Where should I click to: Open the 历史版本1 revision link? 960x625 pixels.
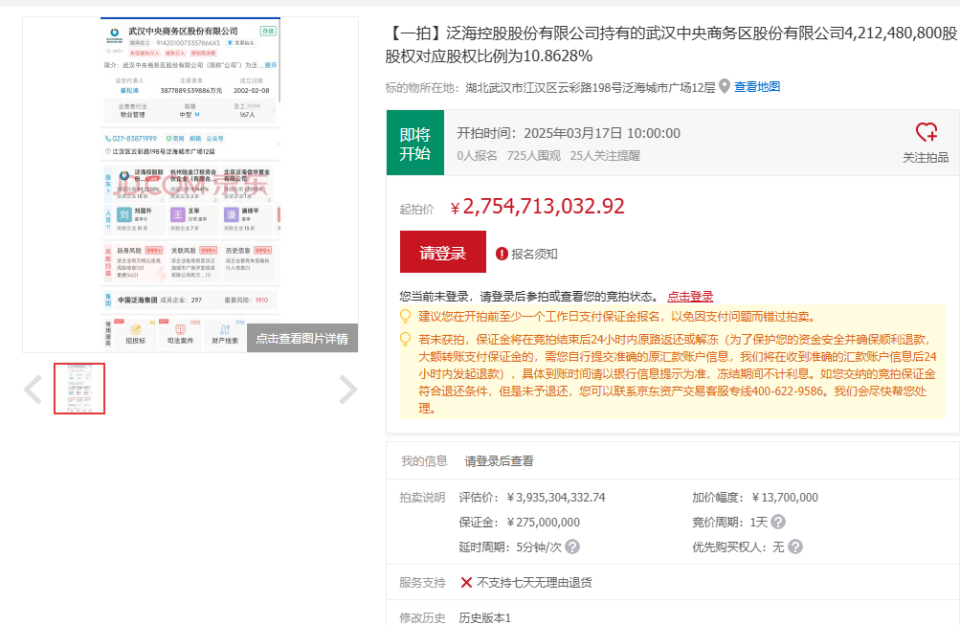coord(485,618)
